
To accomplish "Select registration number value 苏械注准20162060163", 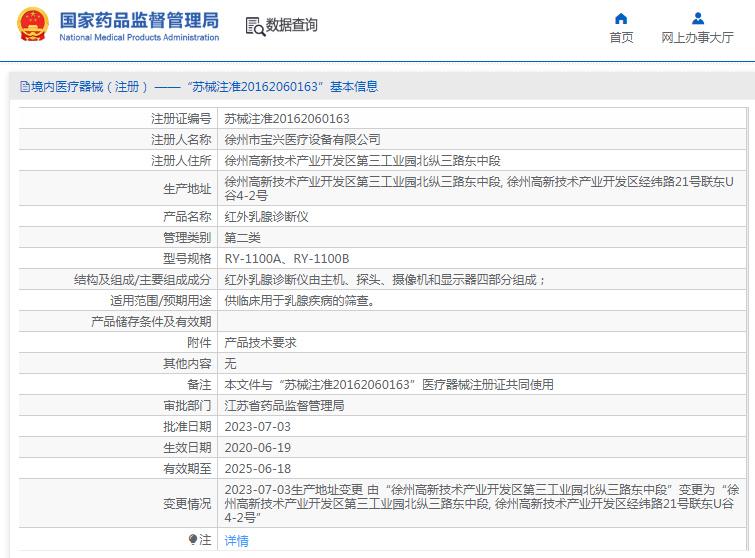I will tap(286, 119).
